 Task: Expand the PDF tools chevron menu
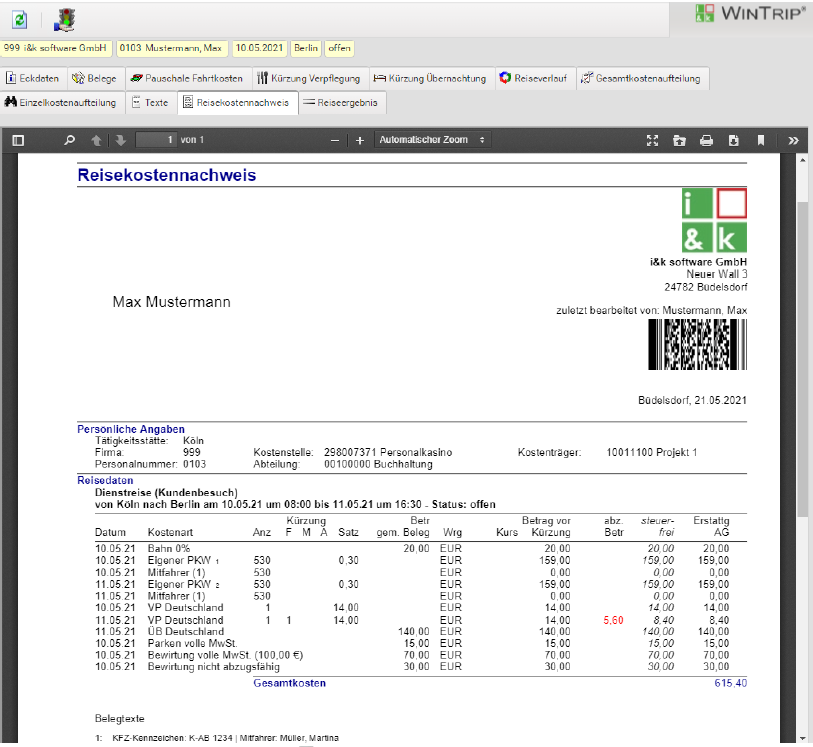click(794, 140)
